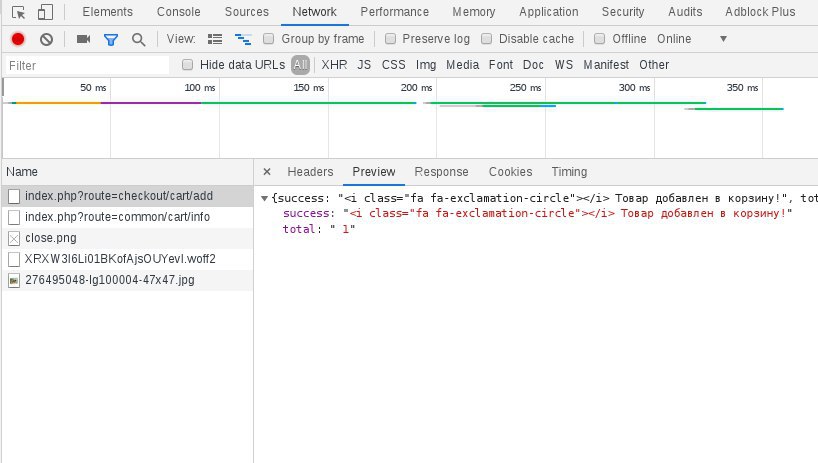Open the Audits tab
This screenshot has height=463, width=818.
(685, 11)
